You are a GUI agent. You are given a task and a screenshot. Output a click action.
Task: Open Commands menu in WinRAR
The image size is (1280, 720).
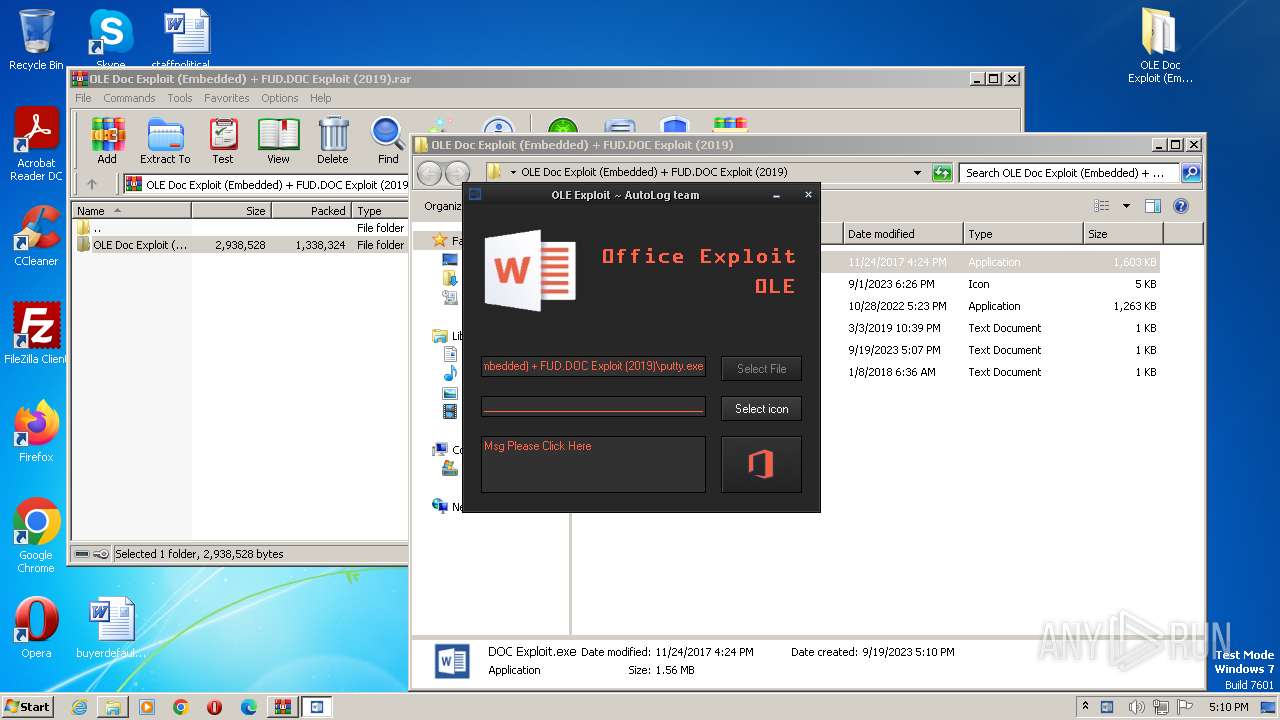[x=129, y=98]
